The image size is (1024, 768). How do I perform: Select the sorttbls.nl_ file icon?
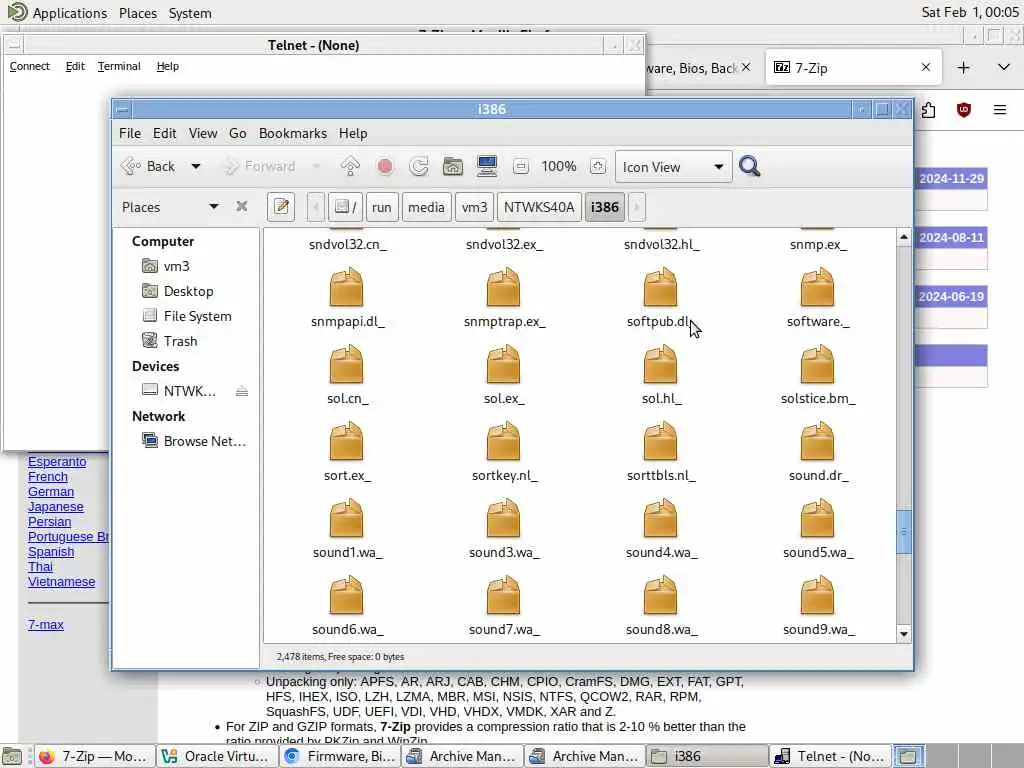(x=660, y=441)
